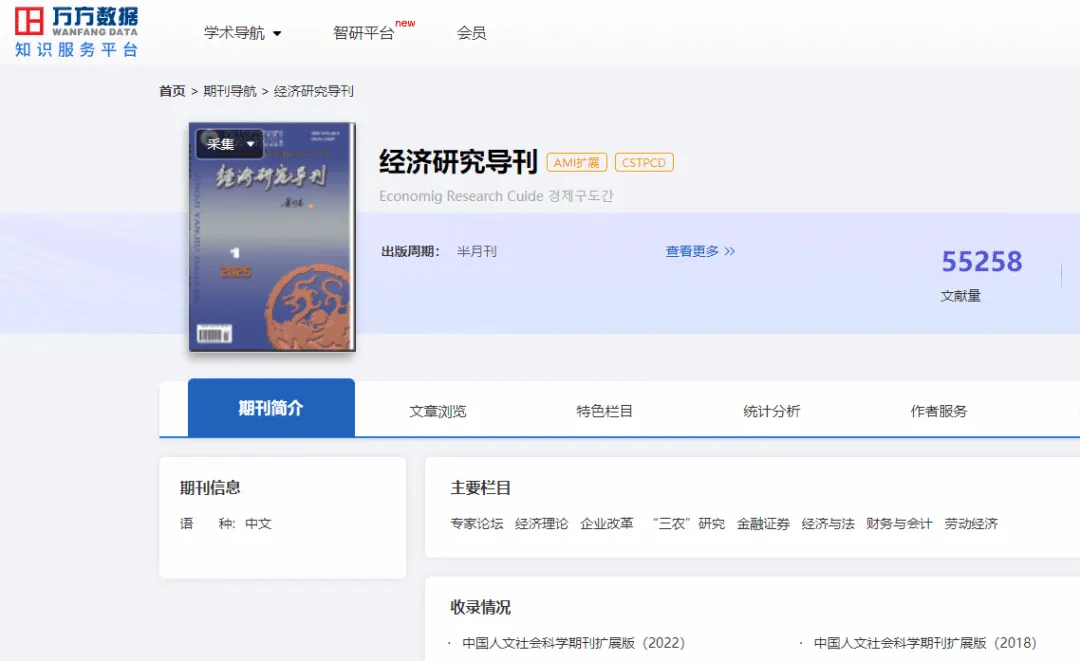Click 查看更多 to show more info
1080x661 pixels.
coord(700,251)
